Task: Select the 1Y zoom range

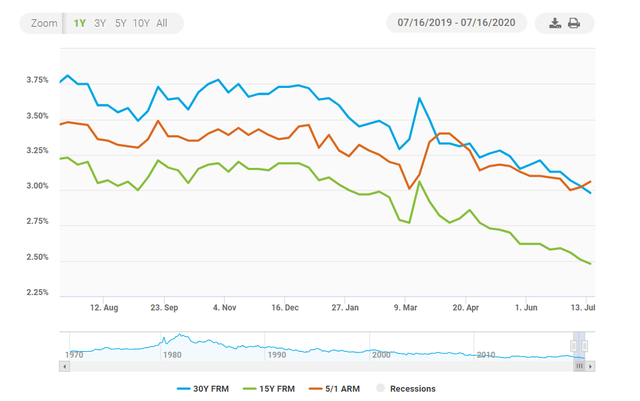Action: click(80, 23)
